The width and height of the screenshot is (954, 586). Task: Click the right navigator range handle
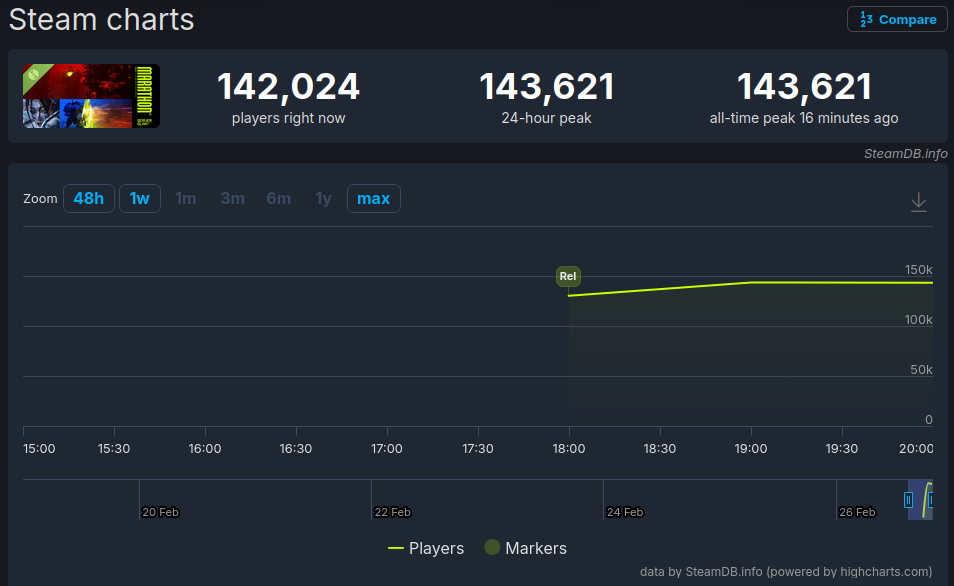[931, 500]
